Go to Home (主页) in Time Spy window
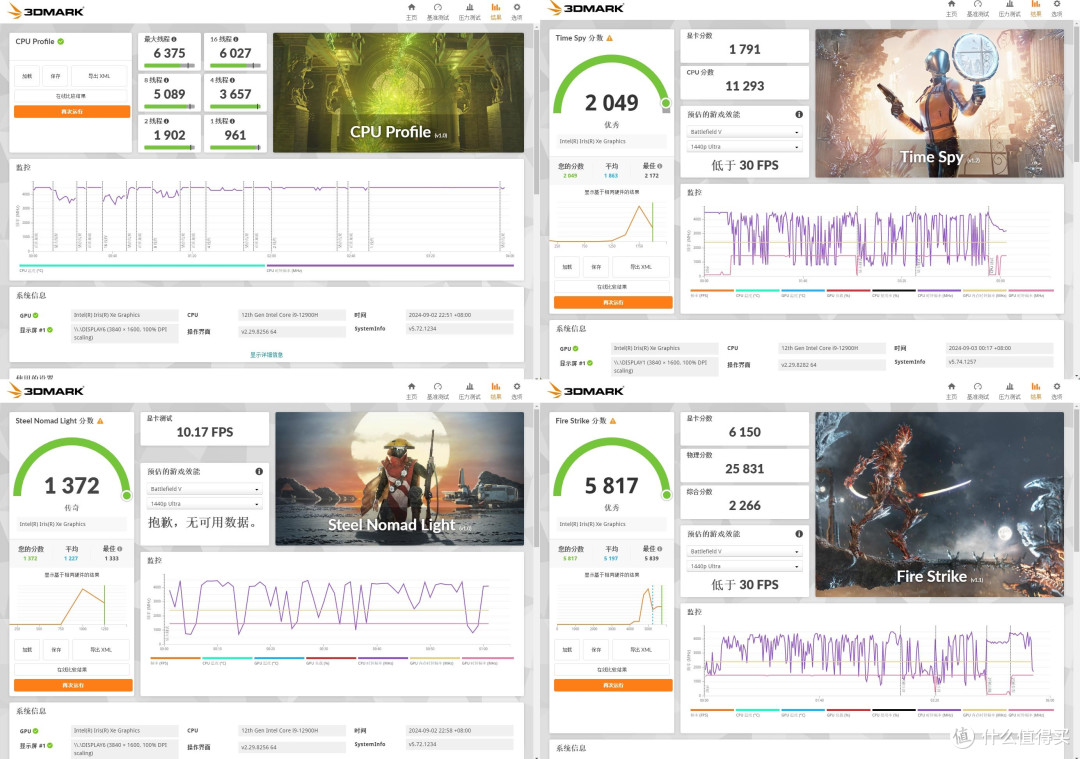This screenshot has width=1080, height=759. [951, 8]
